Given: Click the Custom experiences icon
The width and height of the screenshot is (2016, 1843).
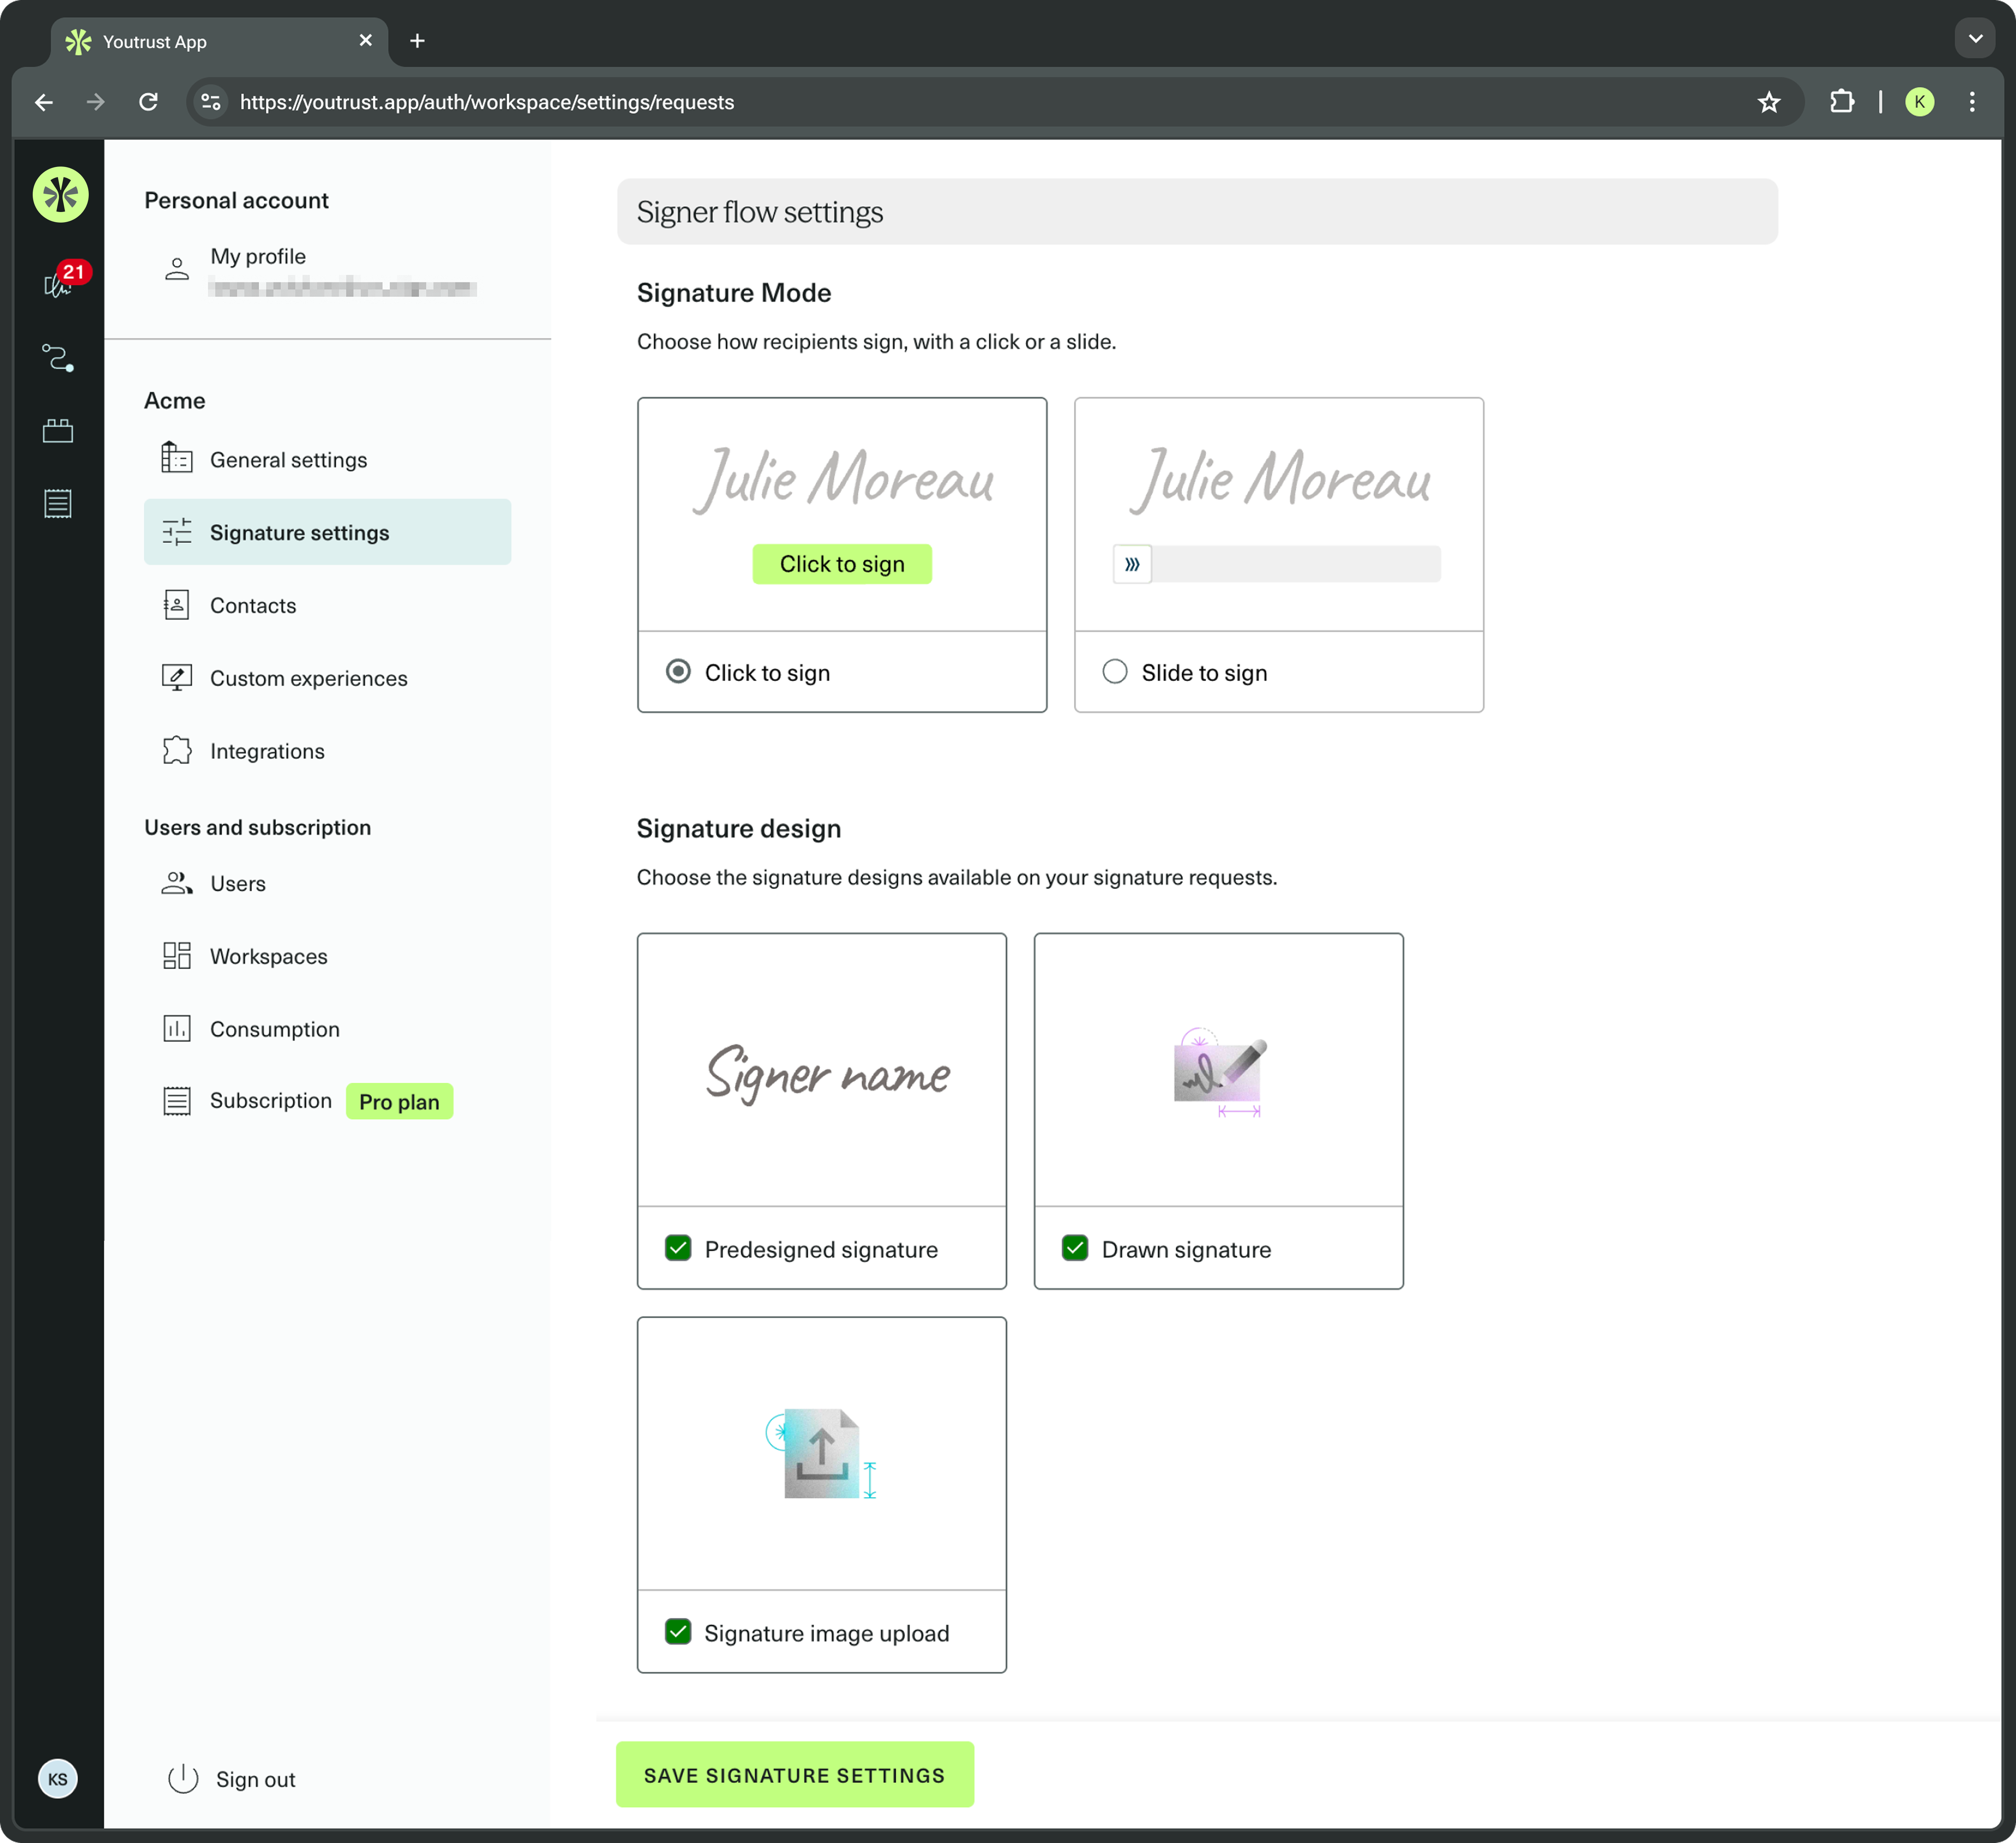Looking at the screenshot, I should 177,678.
